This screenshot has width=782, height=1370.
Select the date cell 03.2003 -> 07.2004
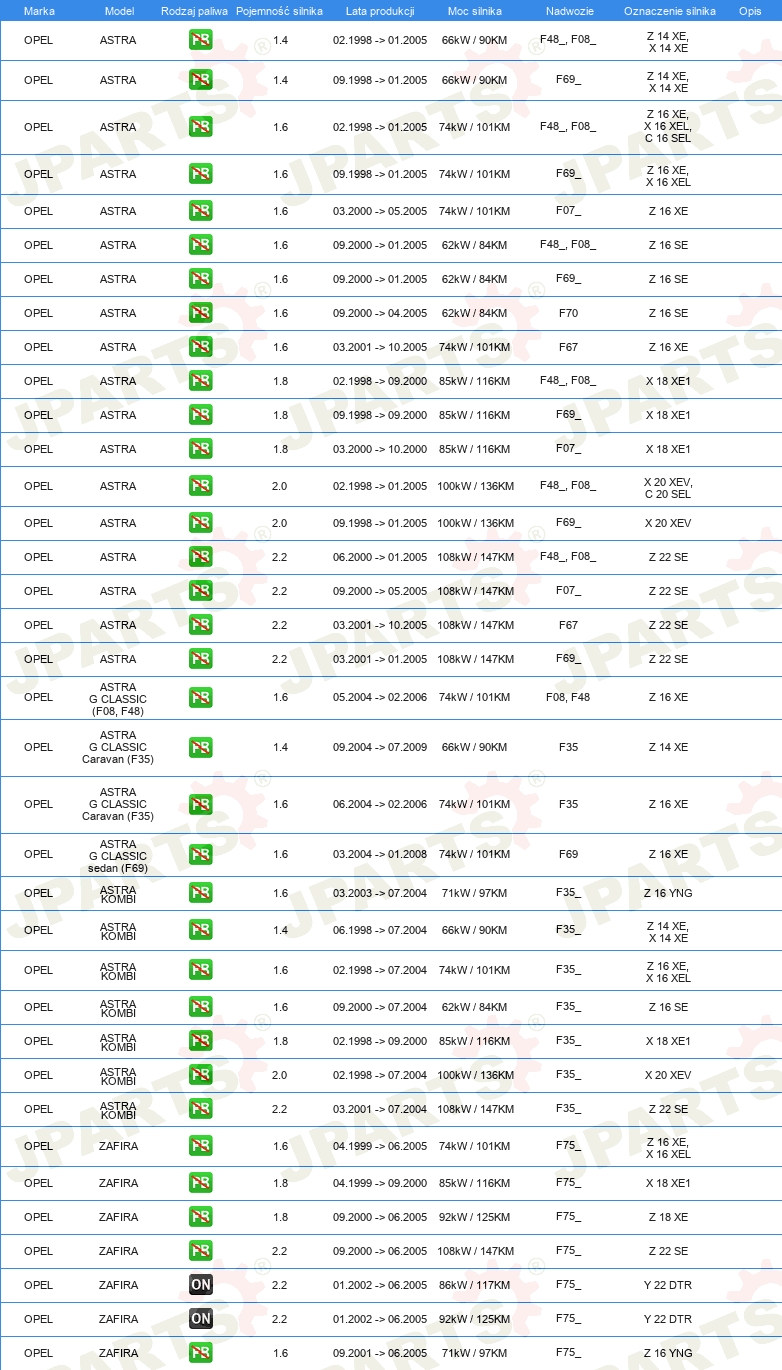(x=380, y=893)
